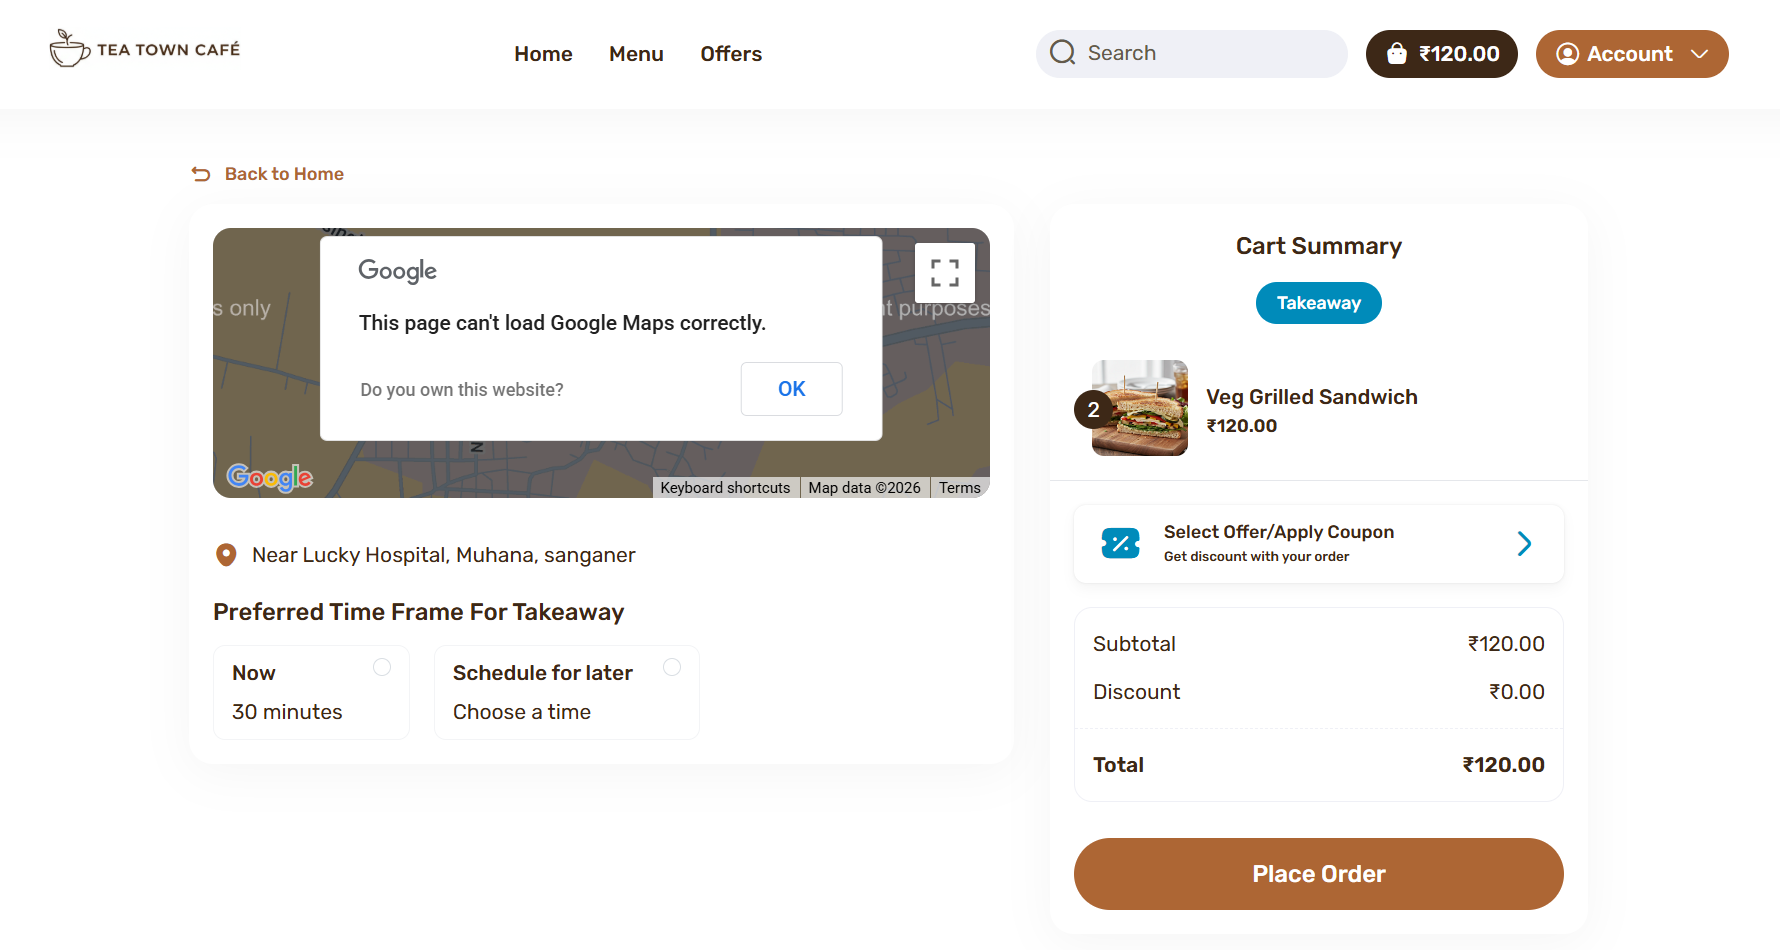The width and height of the screenshot is (1780, 950).
Task: Click the Tea Town Café logo
Action: point(145,49)
